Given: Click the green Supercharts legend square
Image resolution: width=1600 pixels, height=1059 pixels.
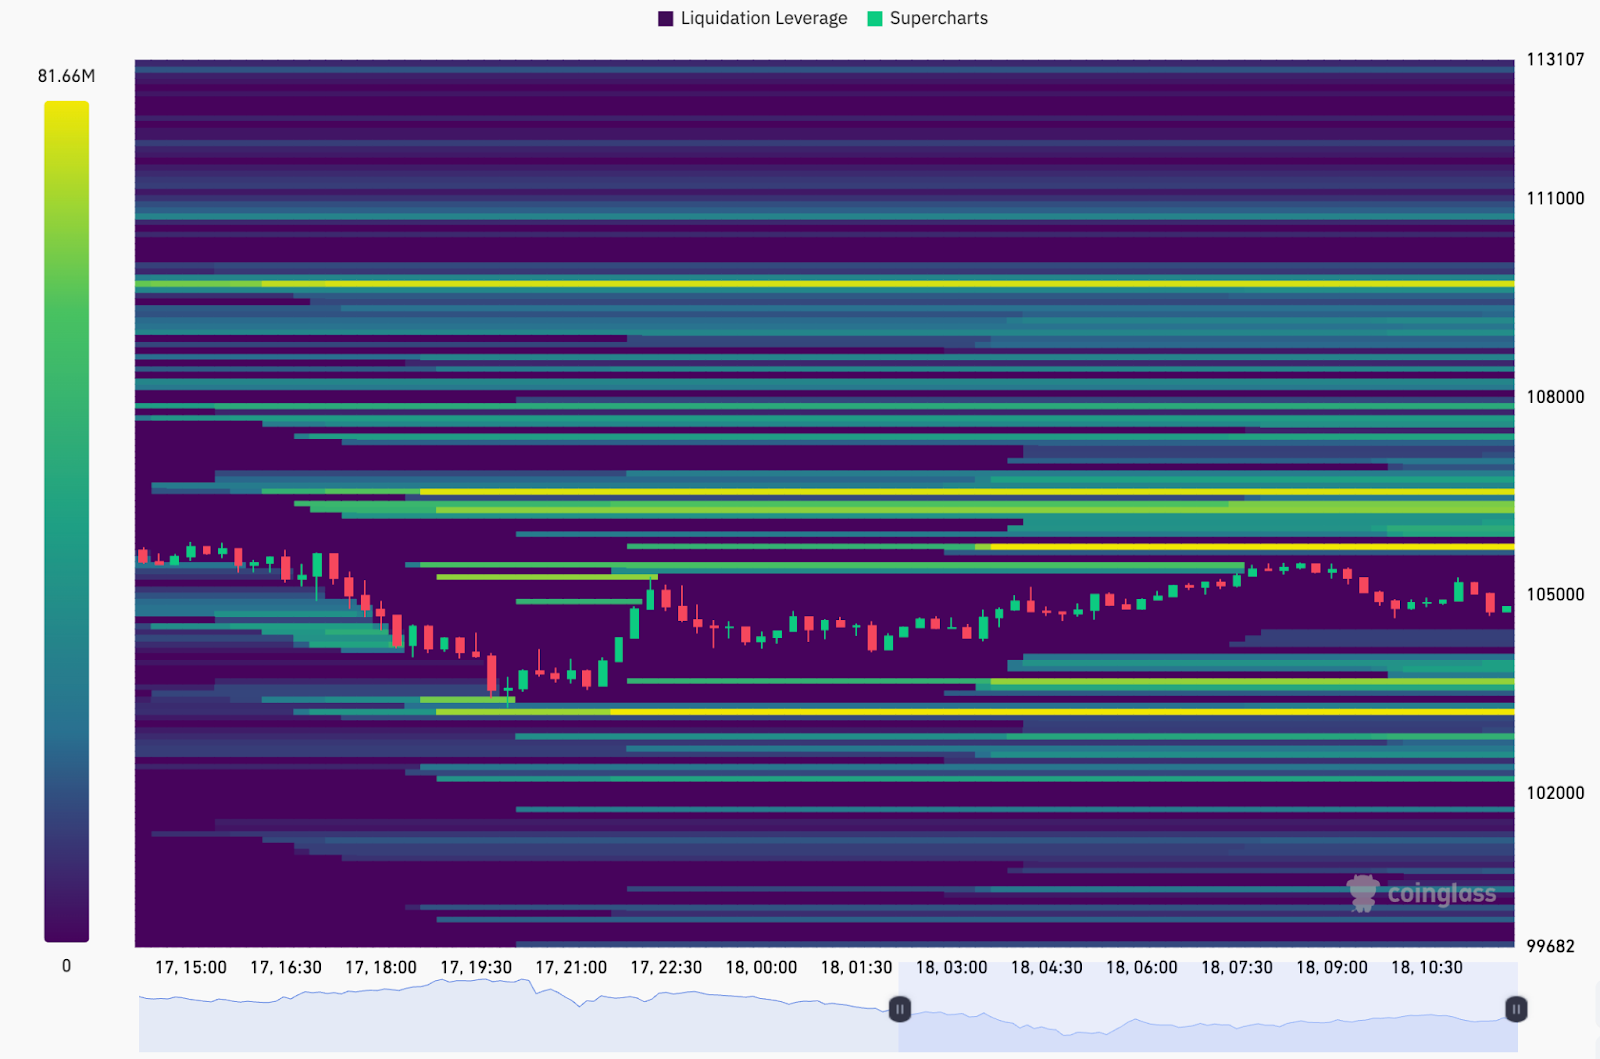Looking at the screenshot, I should [875, 19].
